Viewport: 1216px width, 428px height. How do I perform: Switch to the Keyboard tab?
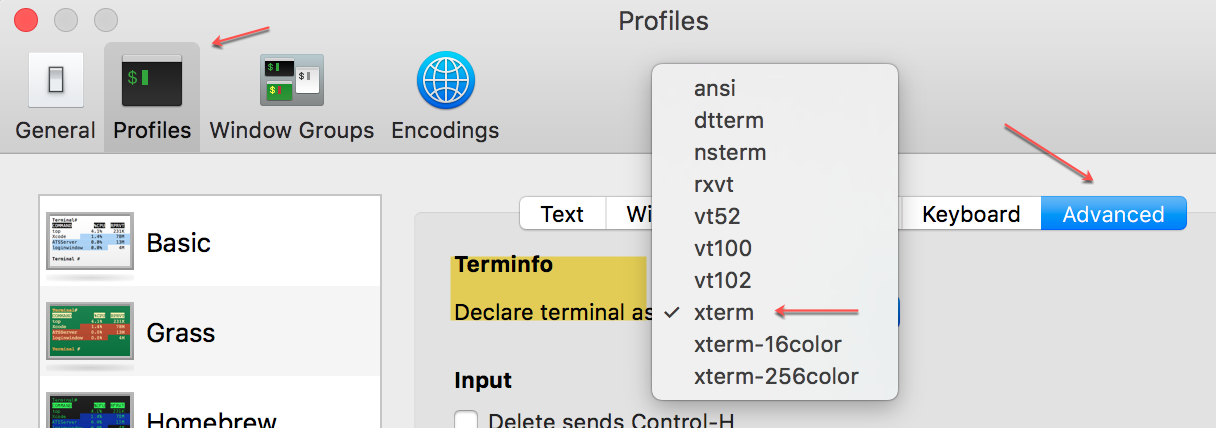pos(971,214)
